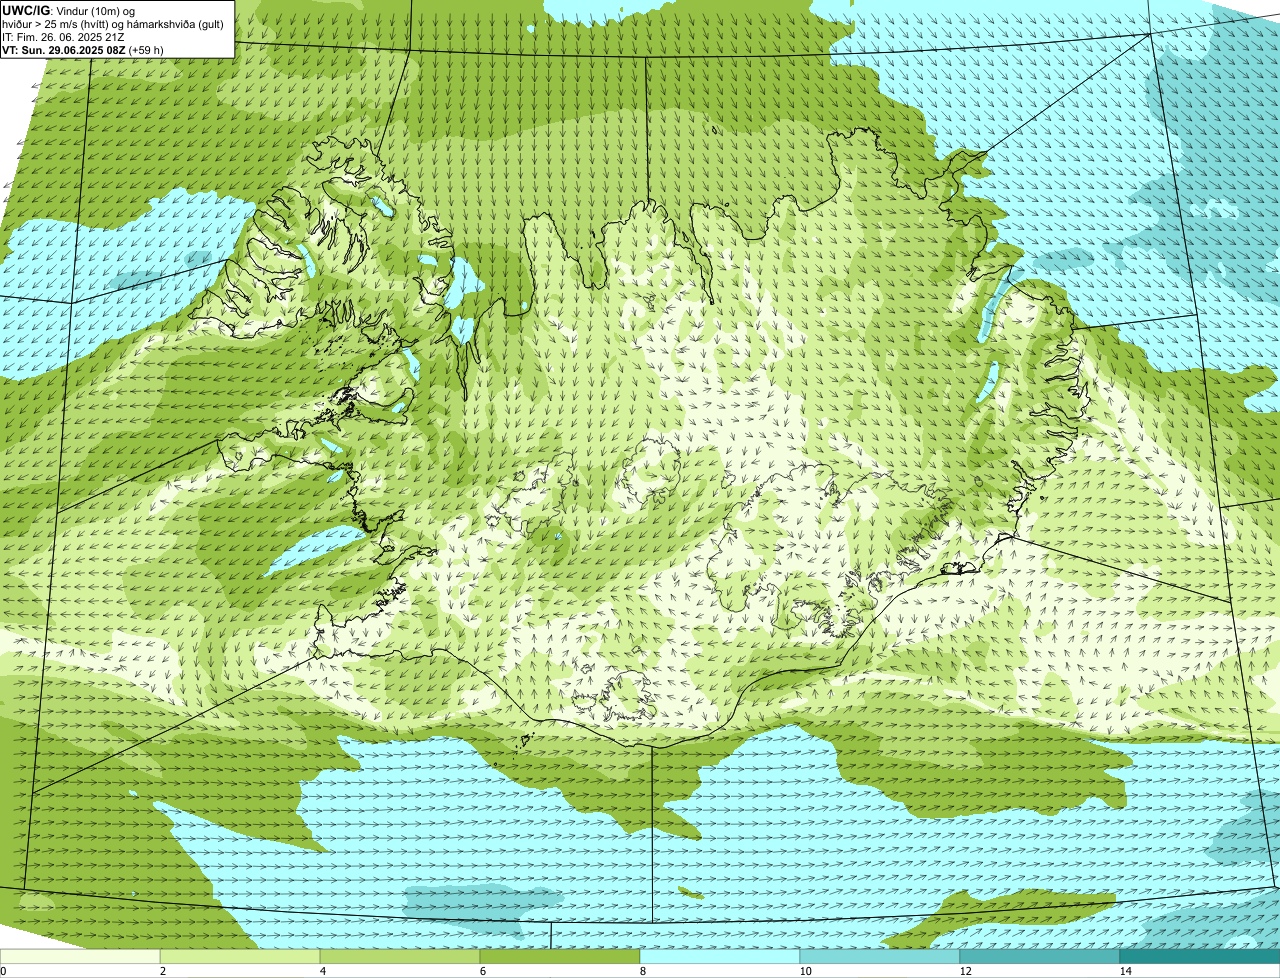Click the pale yellow 0–2 m/s color band

80,956
